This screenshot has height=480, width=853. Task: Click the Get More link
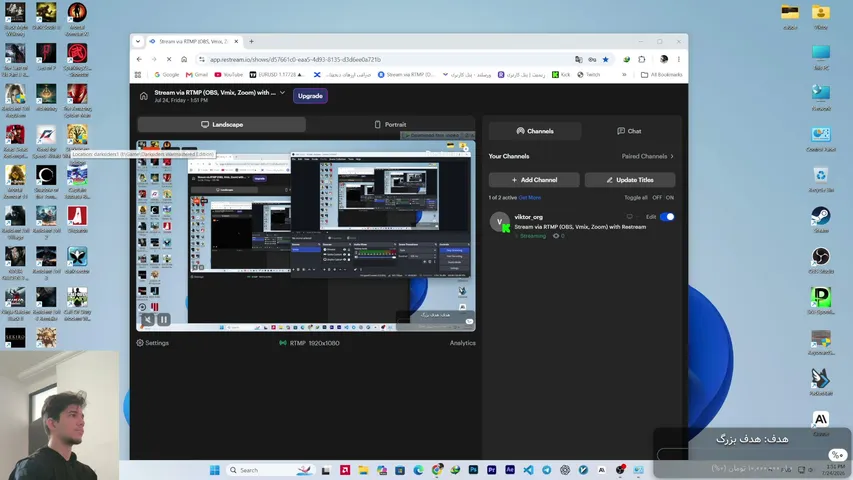pyautogui.click(x=529, y=198)
